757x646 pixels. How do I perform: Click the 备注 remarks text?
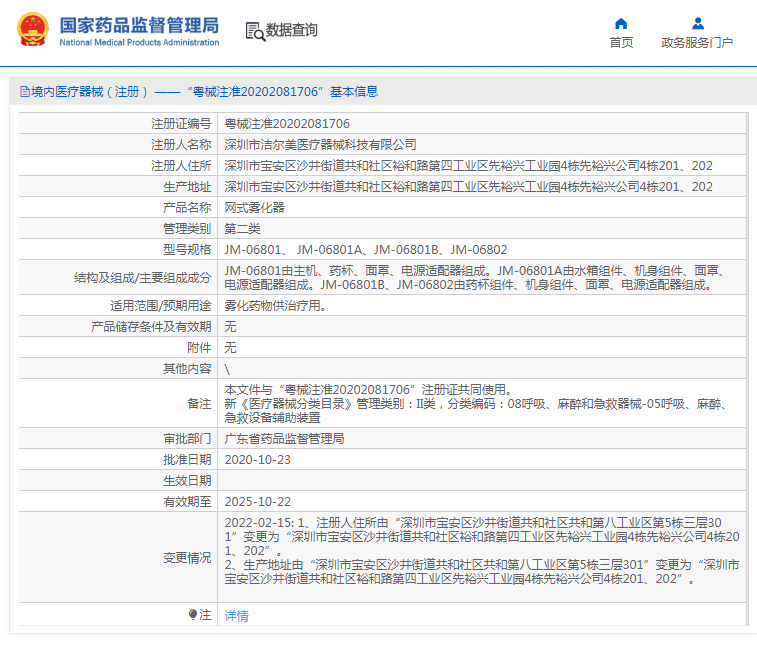476,403
